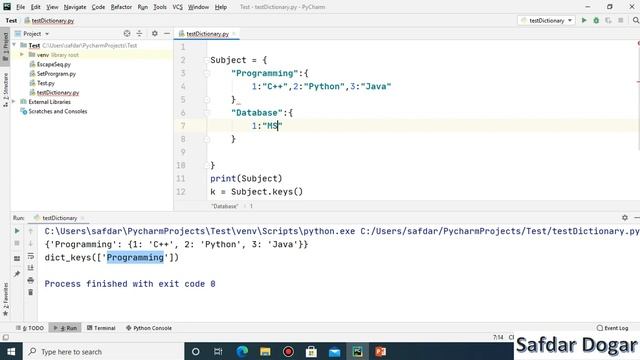Open Run panel settings gear
The height and width of the screenshot is (360, 640).
point(624,218)
